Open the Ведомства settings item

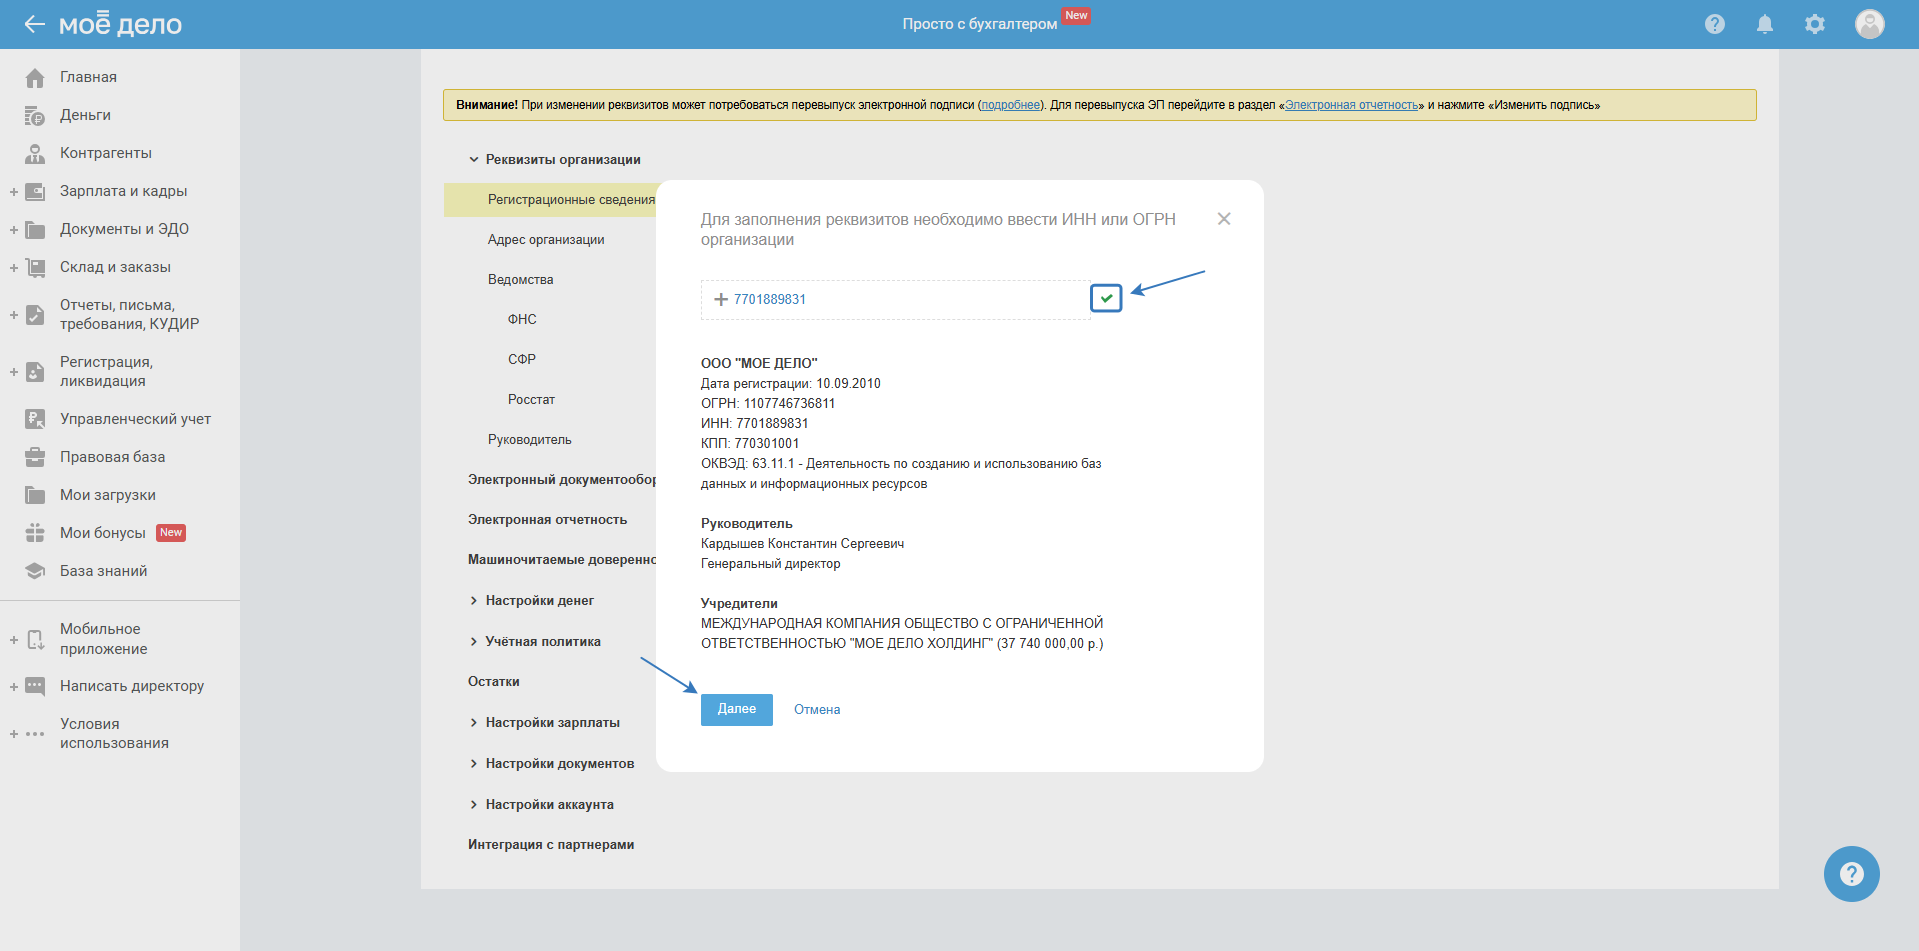tap(520, 280)
